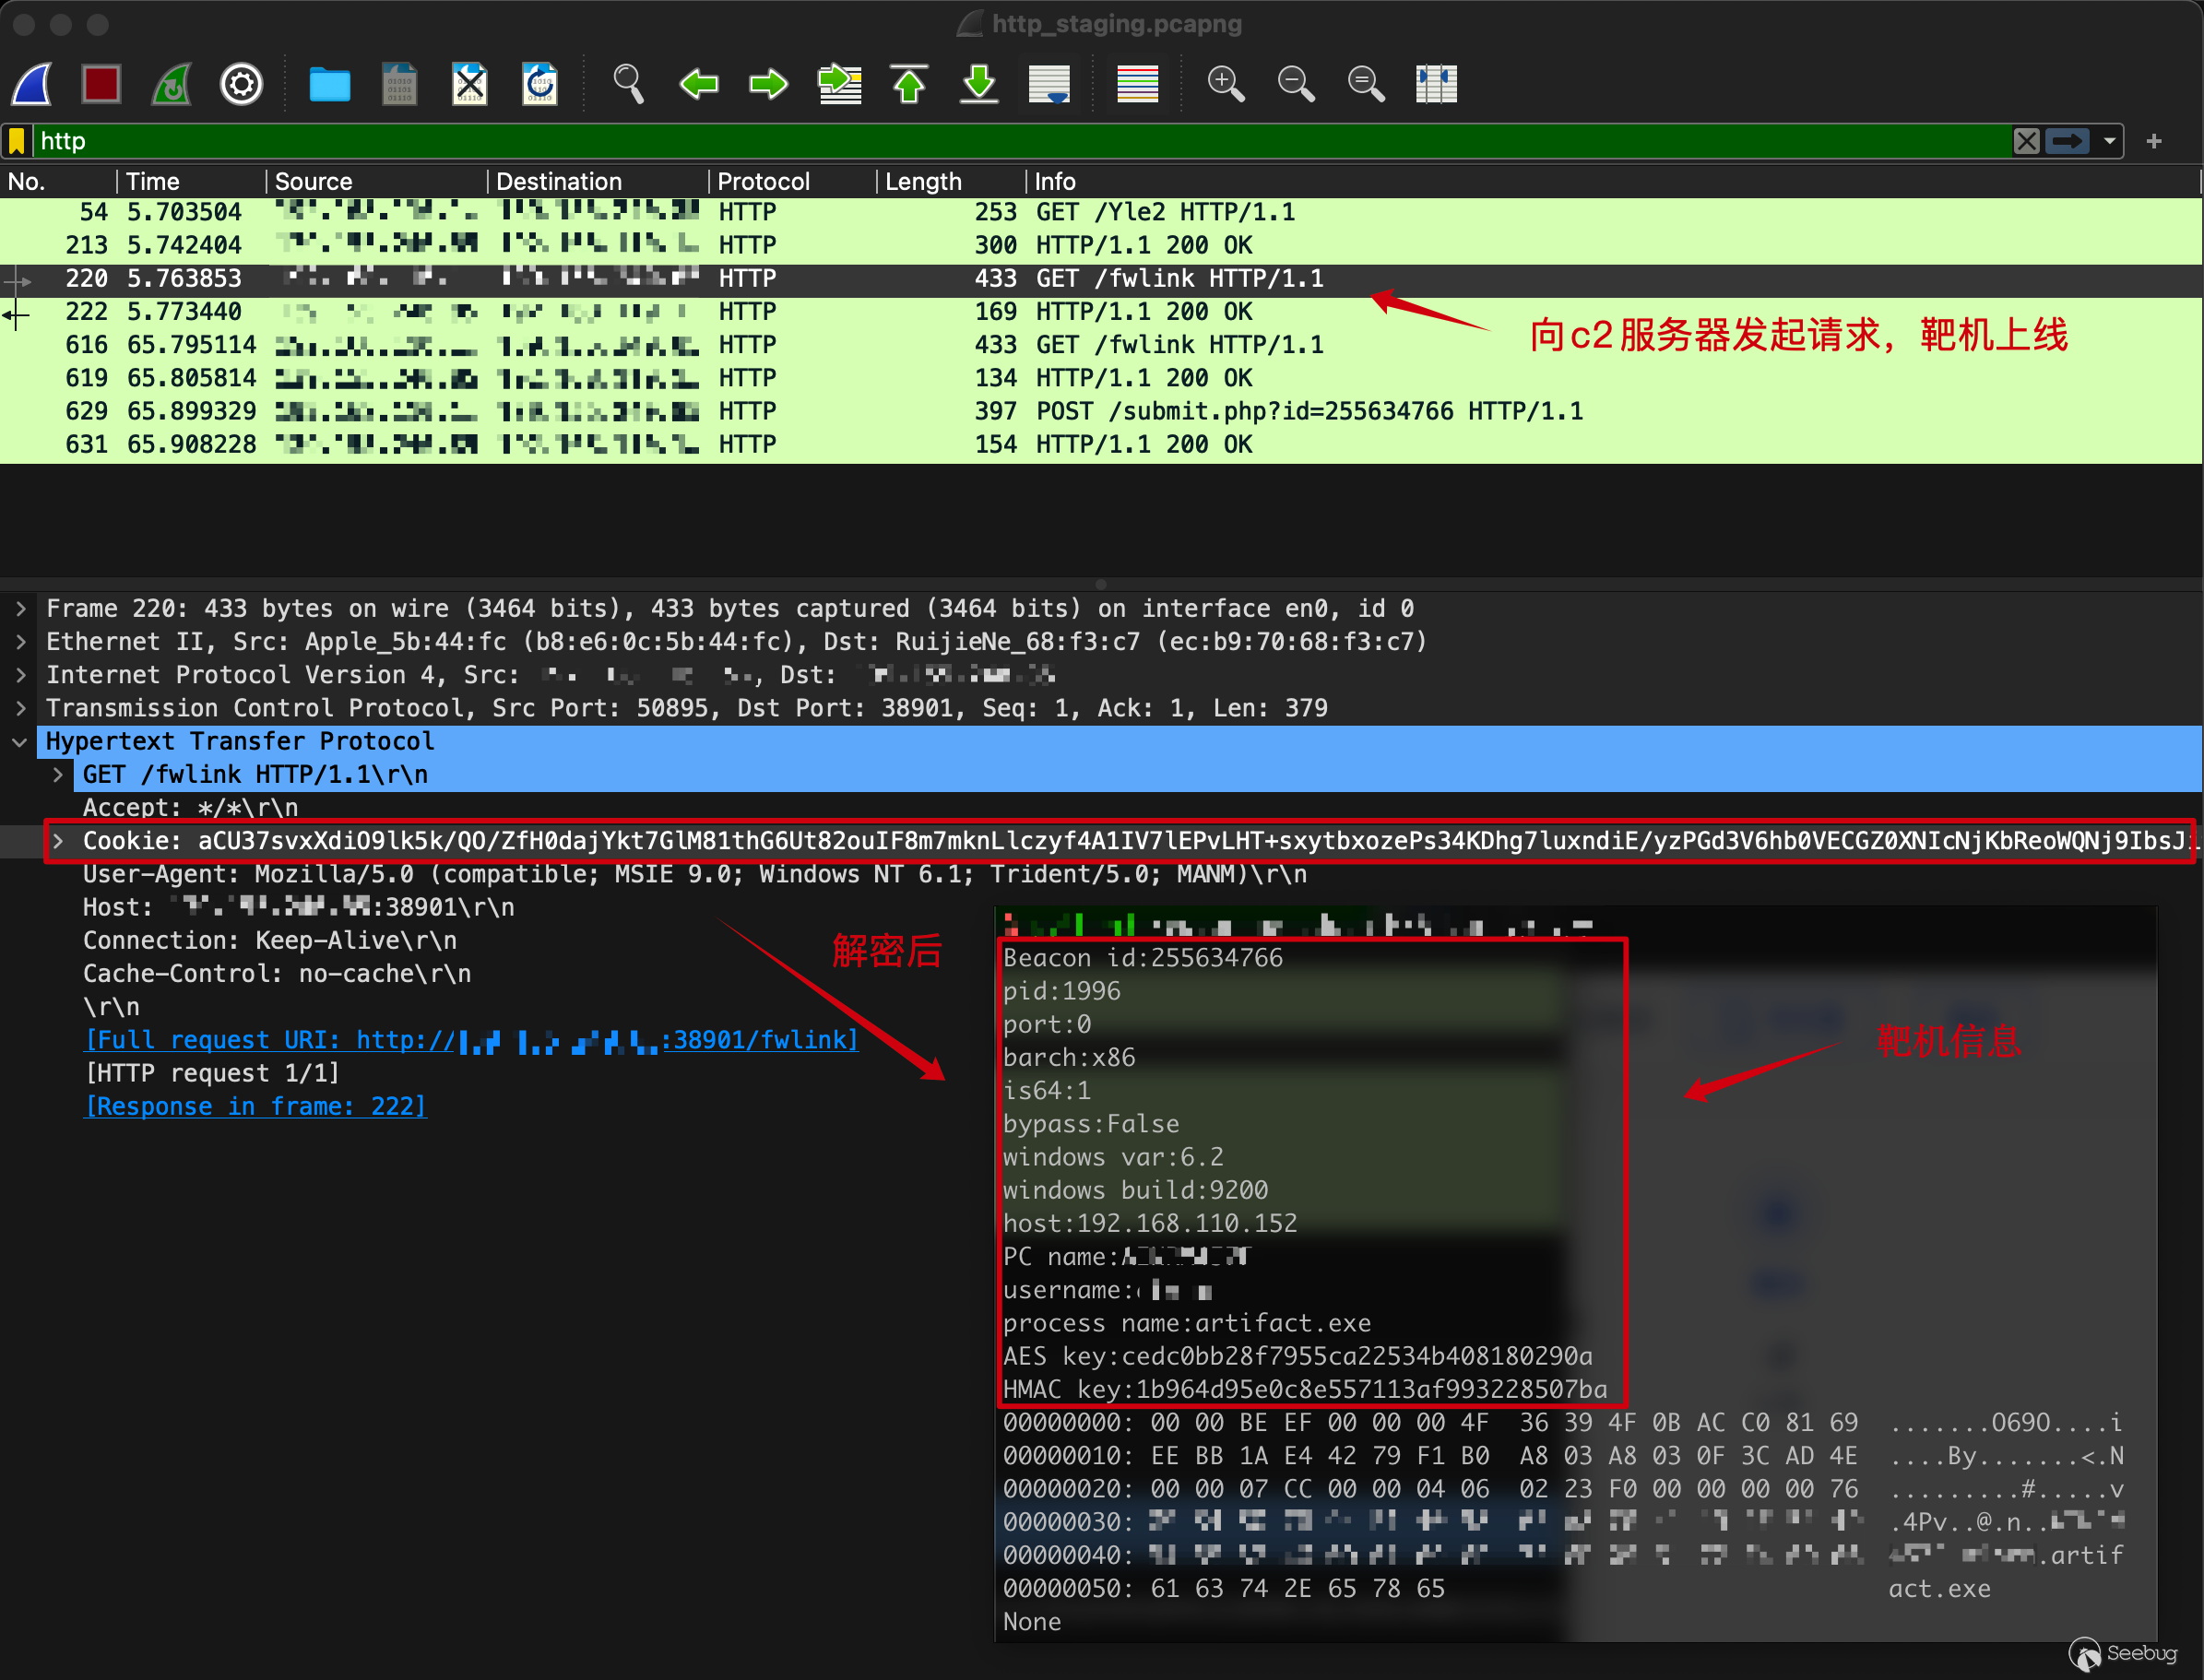Go to the first packet arrow icon
The width and height of the screenshot is (2204, 1680).
(909, 84)
